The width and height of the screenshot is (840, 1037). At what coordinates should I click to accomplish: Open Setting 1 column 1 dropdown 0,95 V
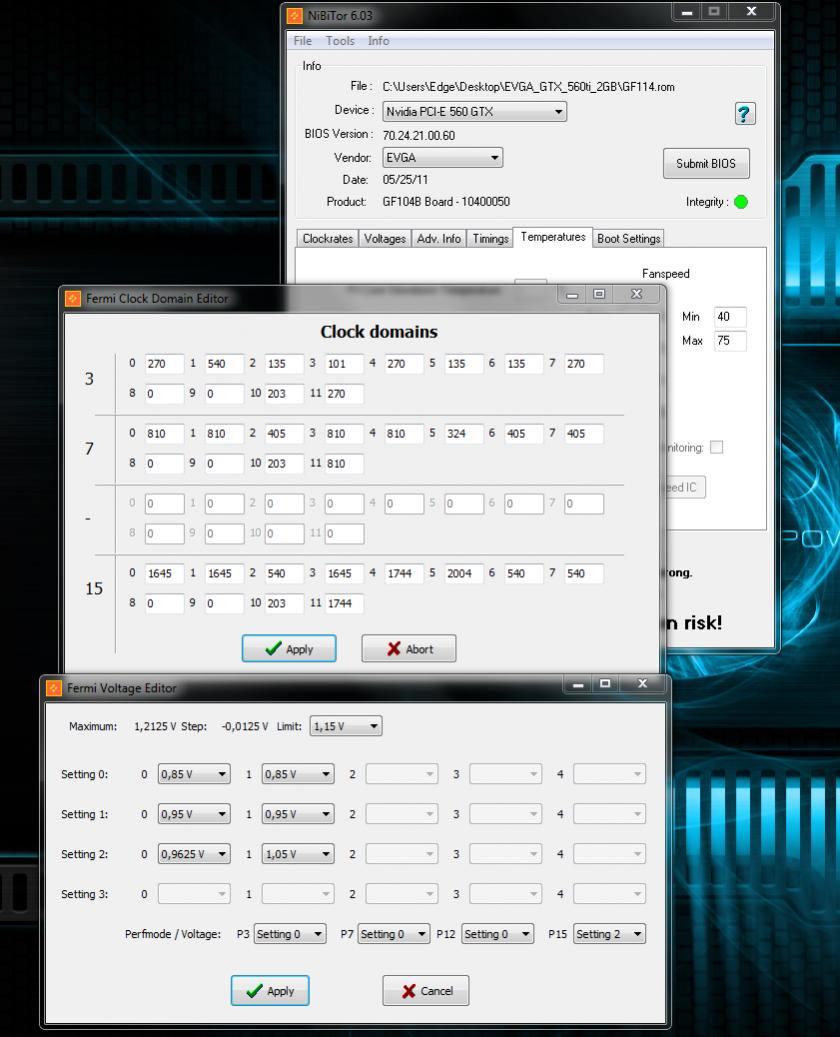click(x=298, y=814)
